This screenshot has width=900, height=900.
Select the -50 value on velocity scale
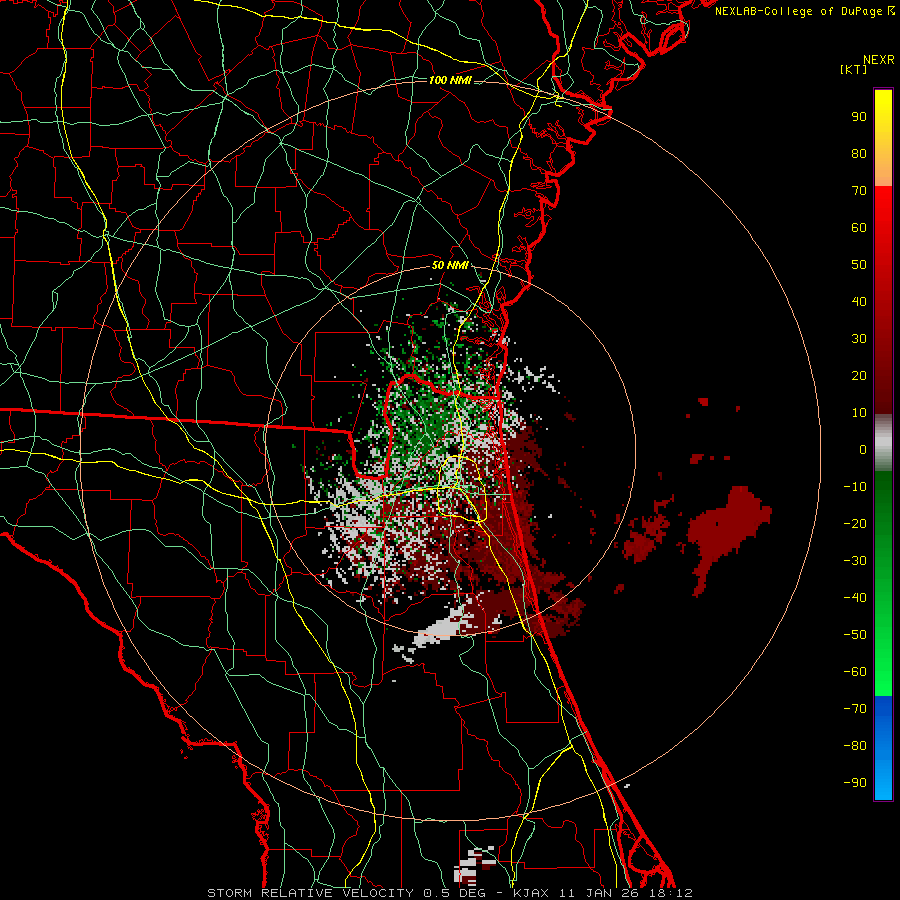[x=855, y=635]
